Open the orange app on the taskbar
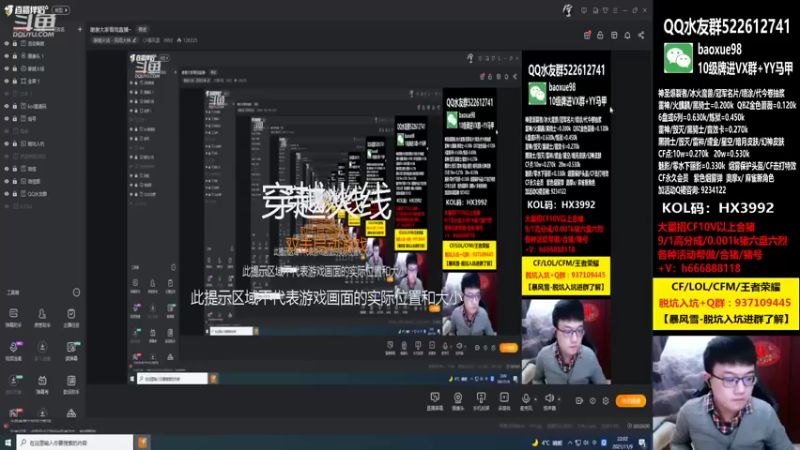This screenshot has height=450, width=800. [x=142, y=442]
